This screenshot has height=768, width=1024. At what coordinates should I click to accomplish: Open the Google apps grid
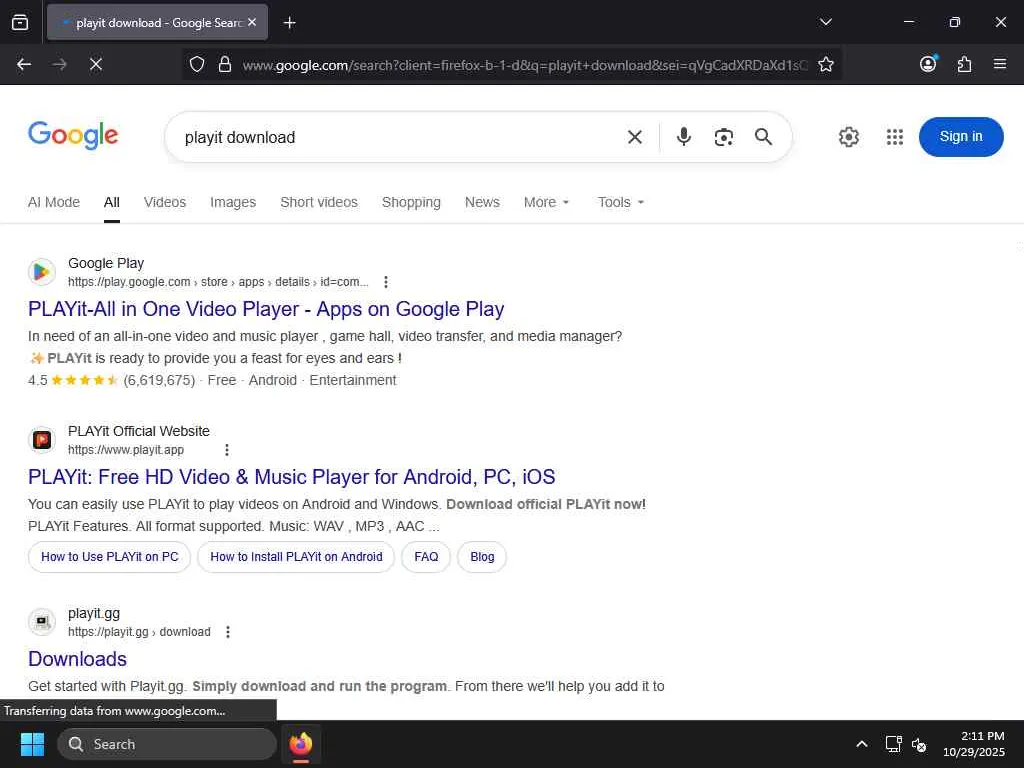pos(895,136)
